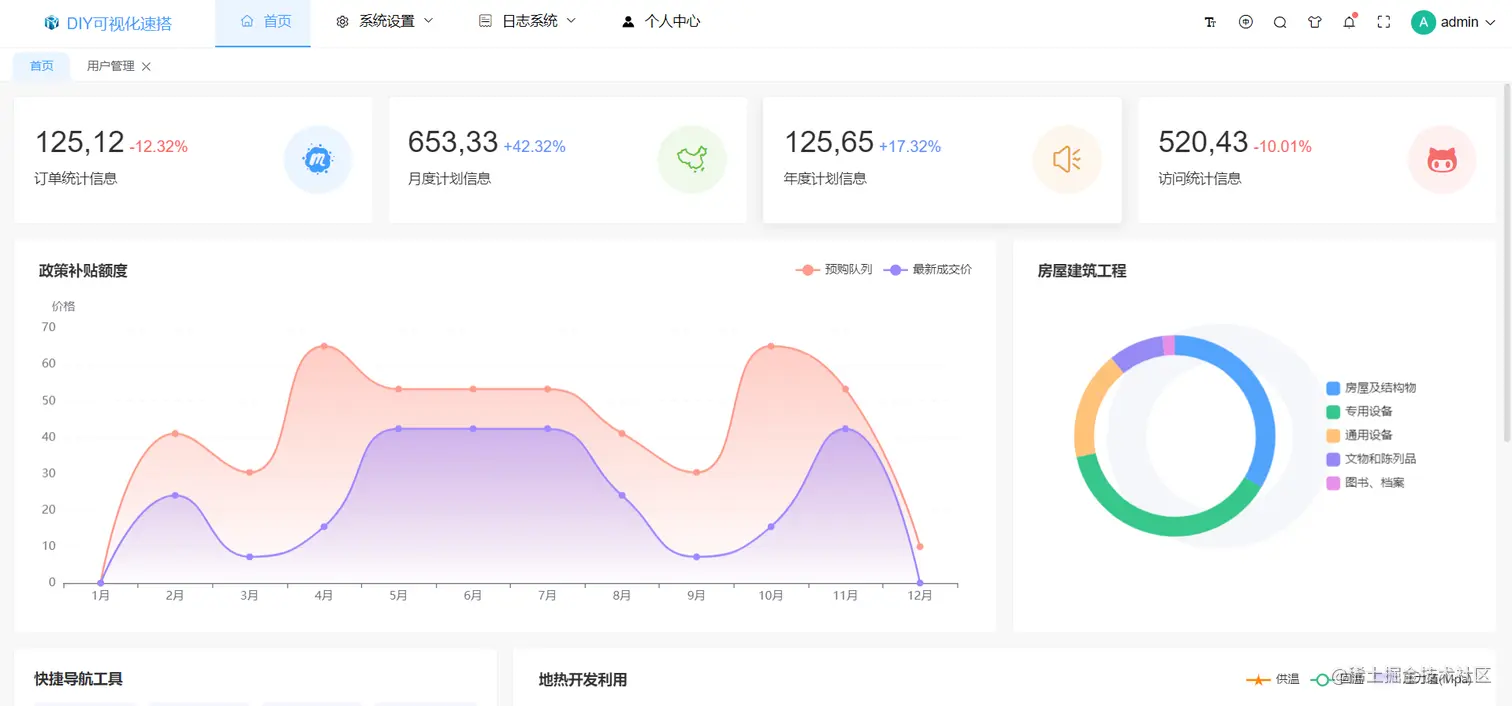Screen dimensions: 1512x706
Task: Click the gear icon beside 系统设置
Action: tap(342, 21)
